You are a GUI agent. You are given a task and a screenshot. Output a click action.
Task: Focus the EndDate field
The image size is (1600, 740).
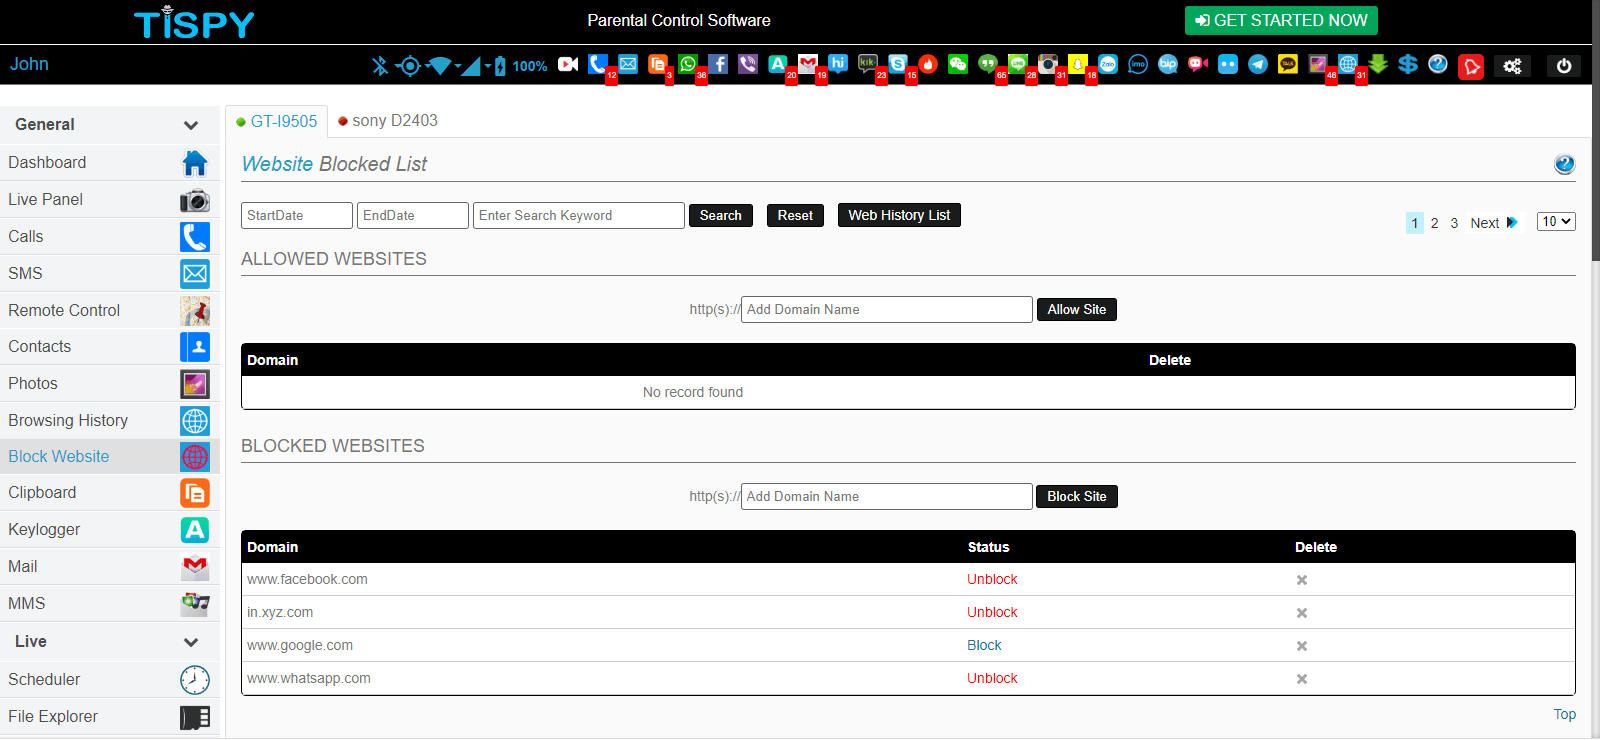pos(413,215)
